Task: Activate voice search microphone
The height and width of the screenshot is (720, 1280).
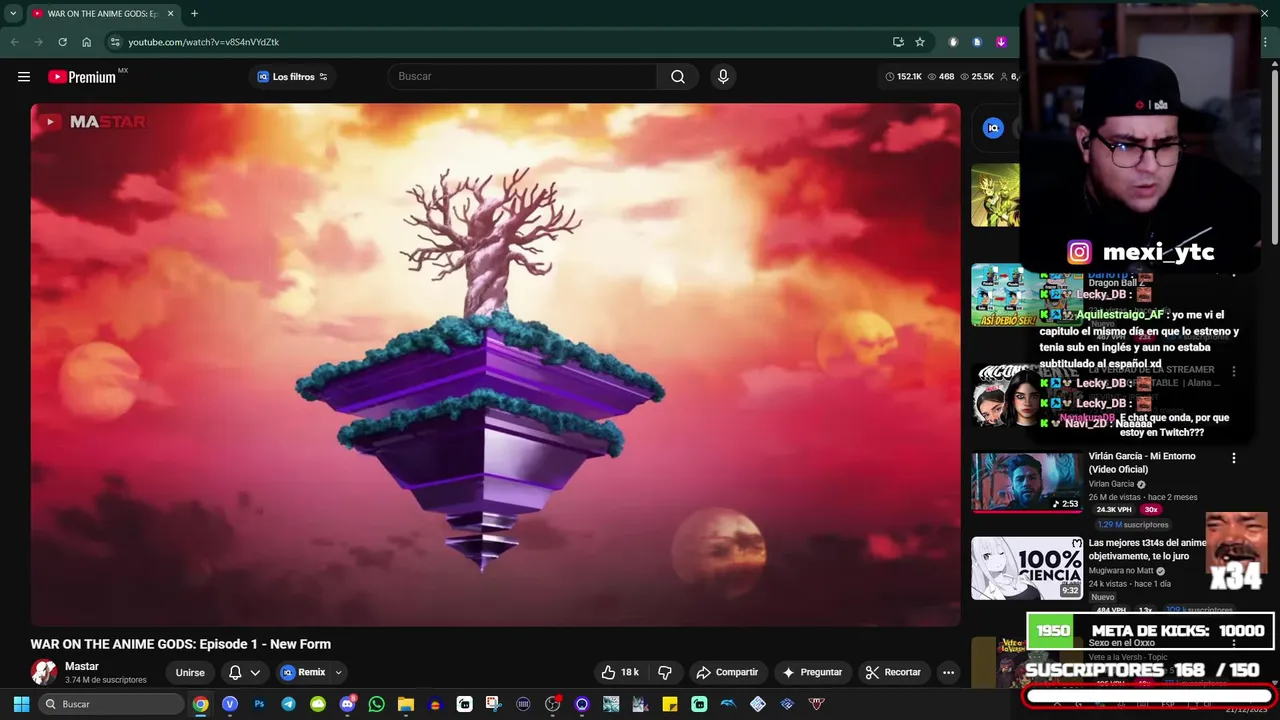Action: pos(723,77)
